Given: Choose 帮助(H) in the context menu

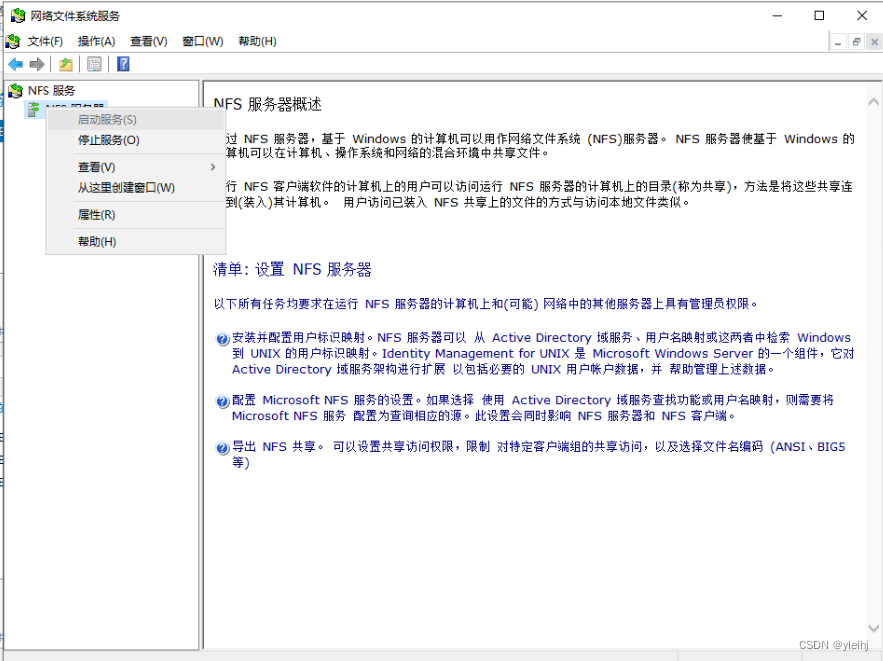Looking at the screenshot, I should (136, 242).
